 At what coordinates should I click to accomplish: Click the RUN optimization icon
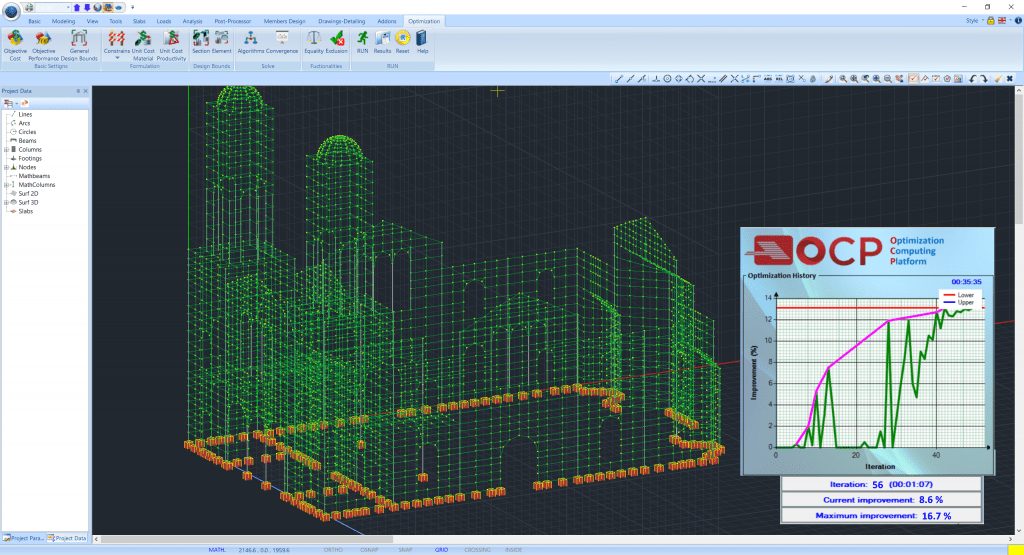click(362, 39)
